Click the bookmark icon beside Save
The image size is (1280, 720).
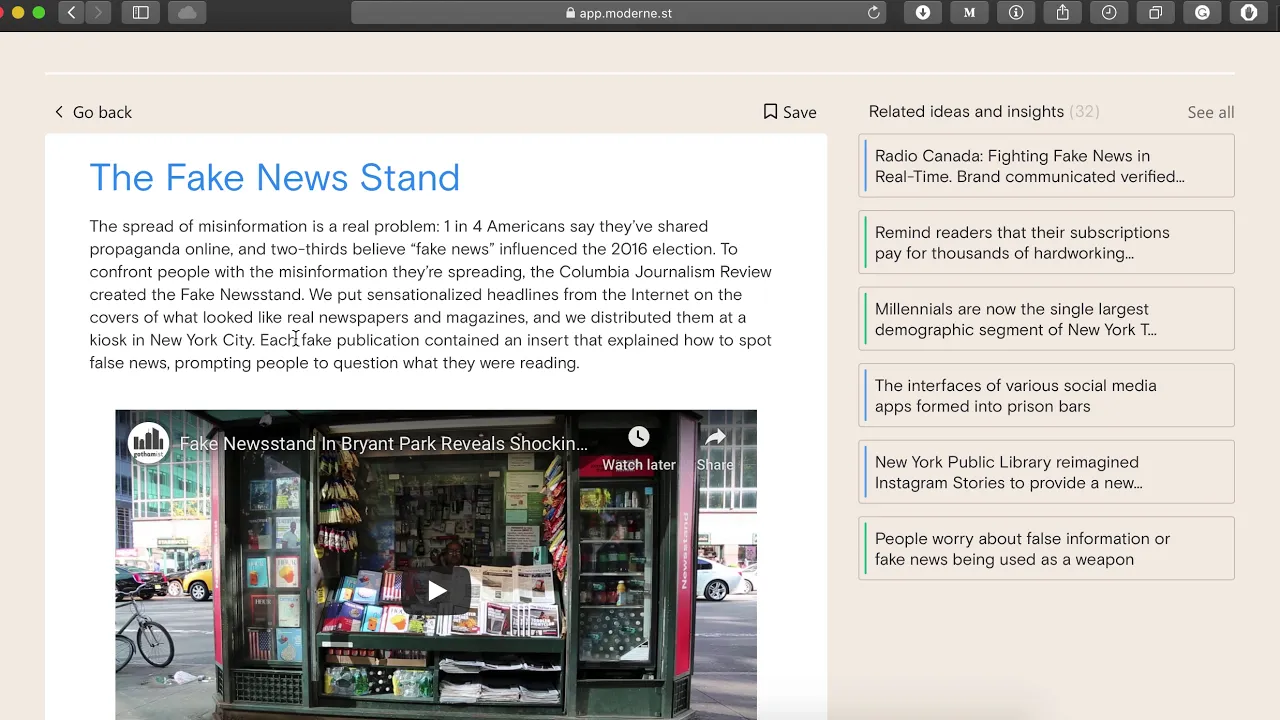click(x=770, y=112)
